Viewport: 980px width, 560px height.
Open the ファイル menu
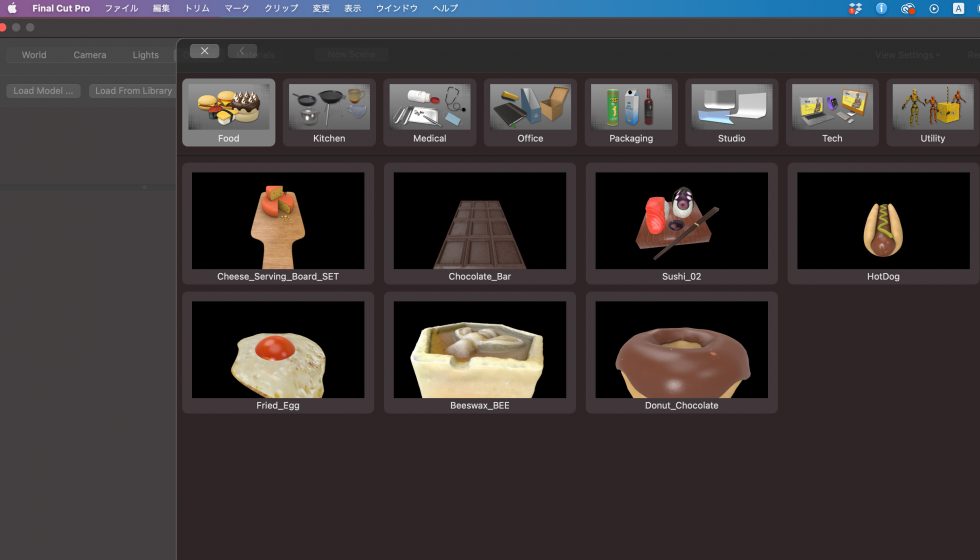coord(122,8)
